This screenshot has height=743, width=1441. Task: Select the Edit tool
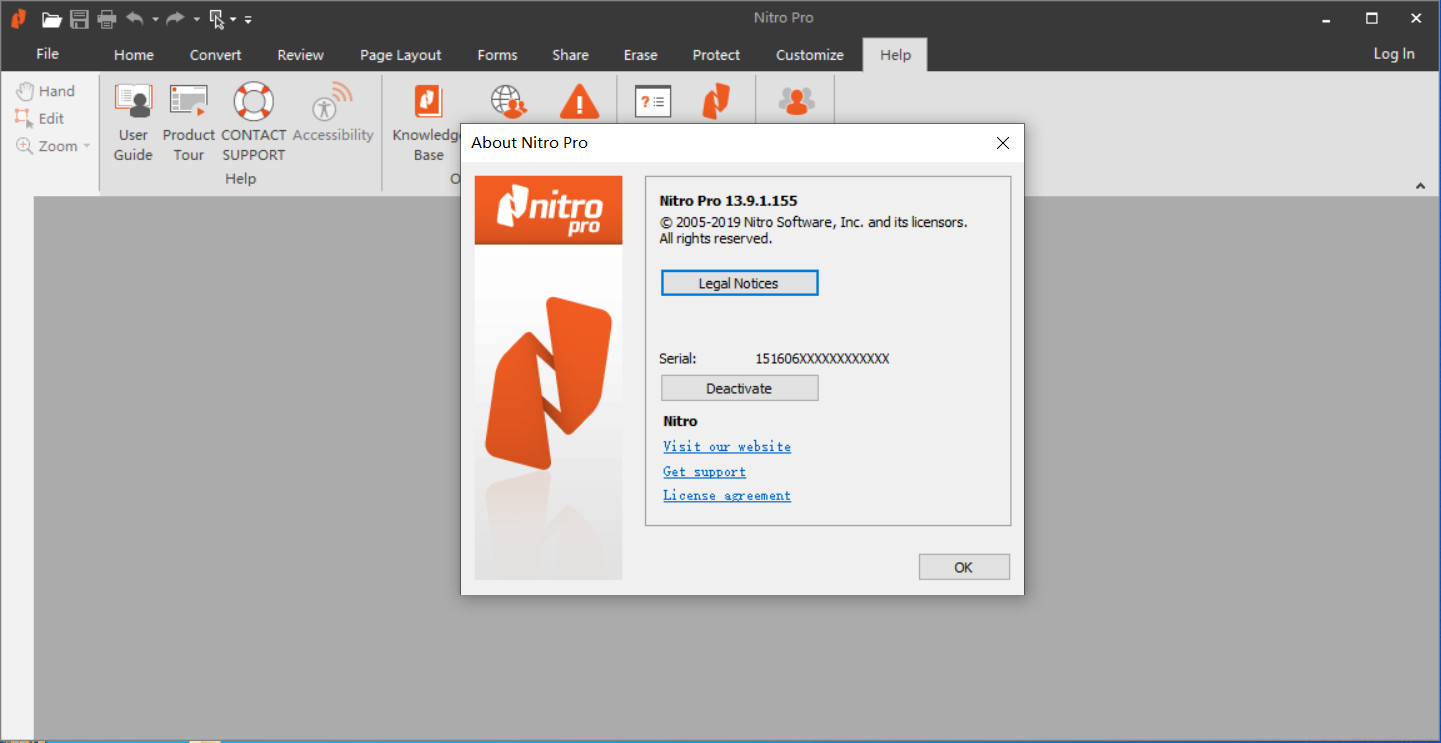(40, 118)
